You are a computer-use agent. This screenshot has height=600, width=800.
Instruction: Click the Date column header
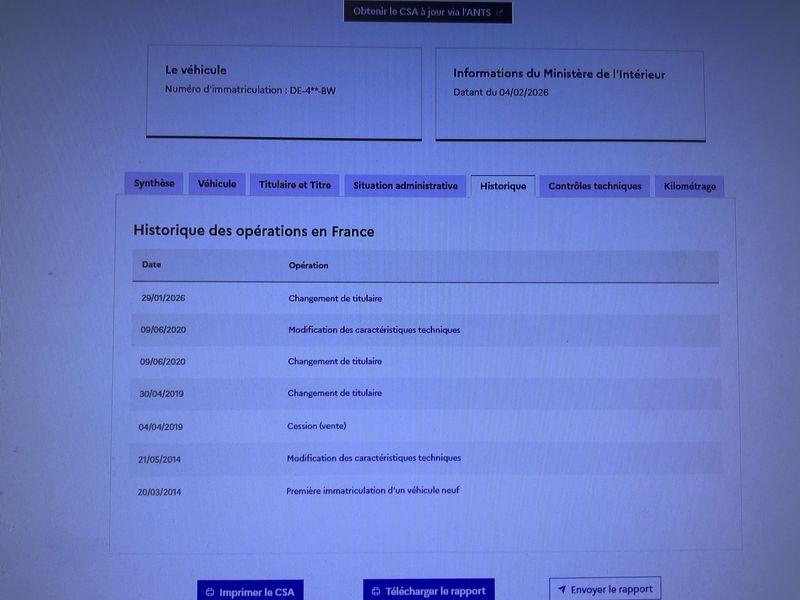(151, 265)
